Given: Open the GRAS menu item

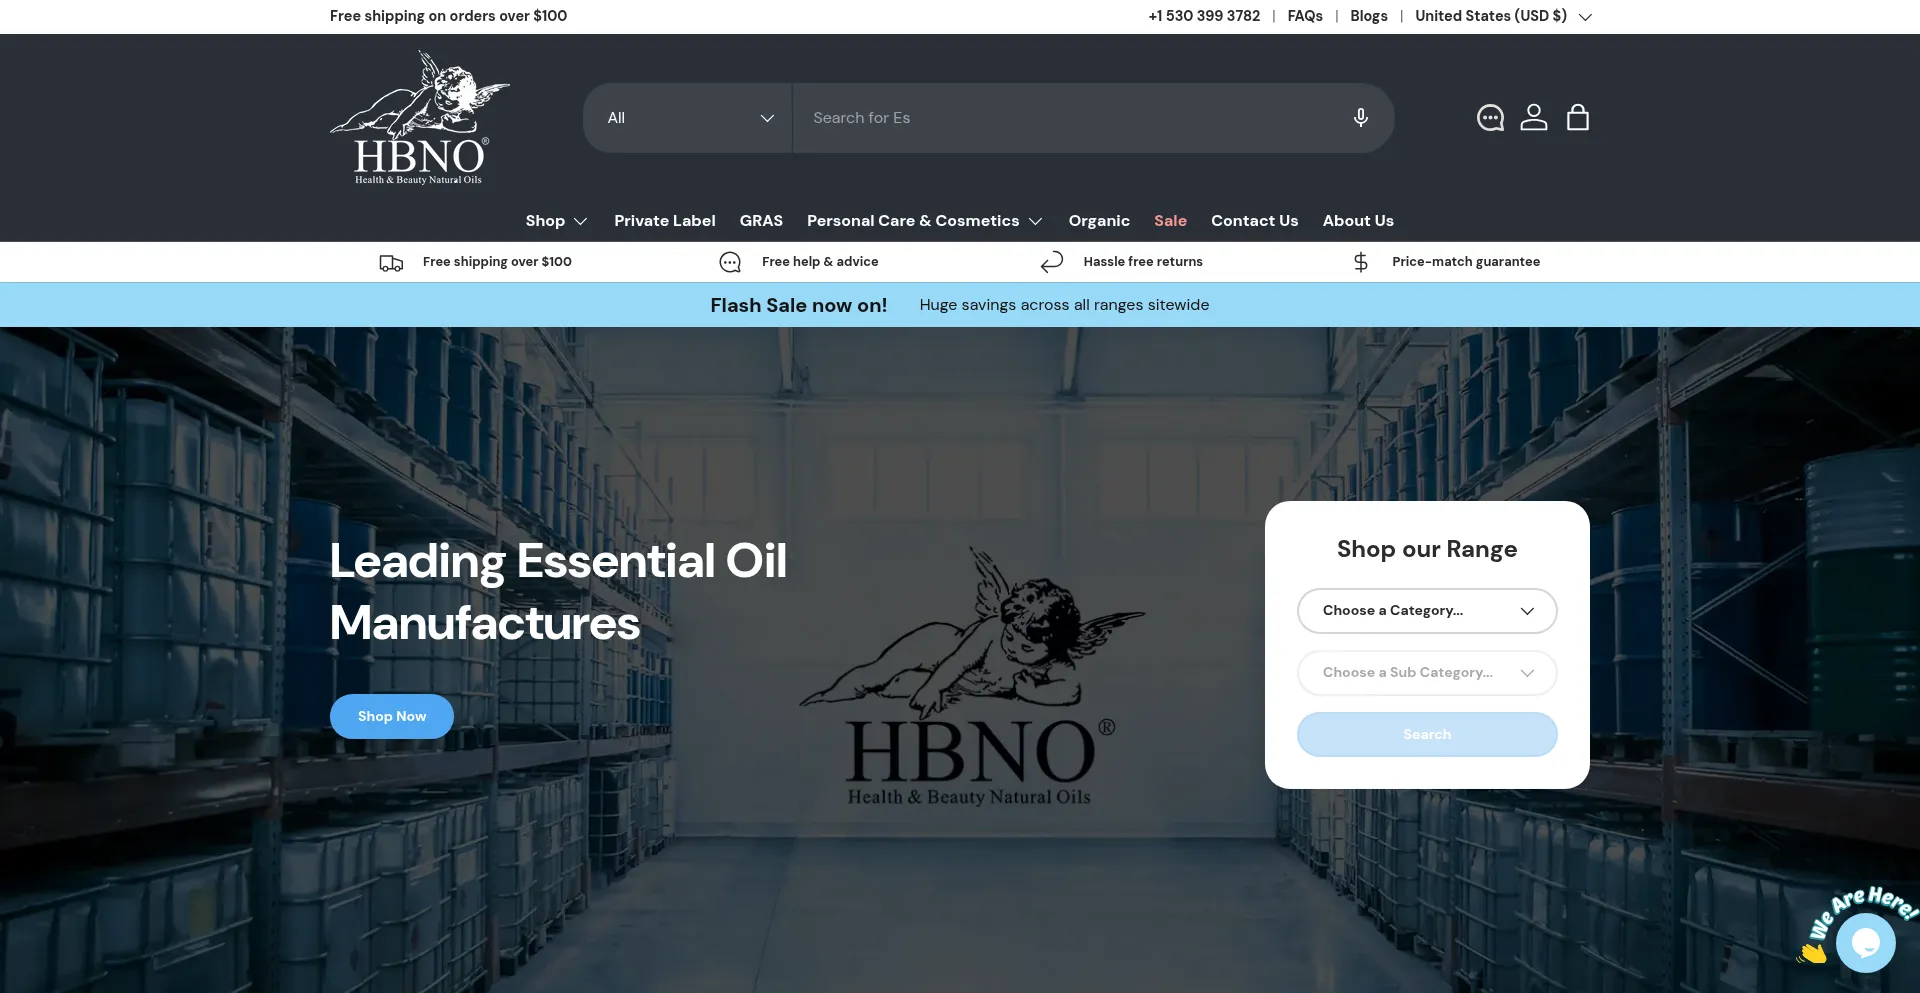Looking at the screenshot, I should click(x=761, y=221).
